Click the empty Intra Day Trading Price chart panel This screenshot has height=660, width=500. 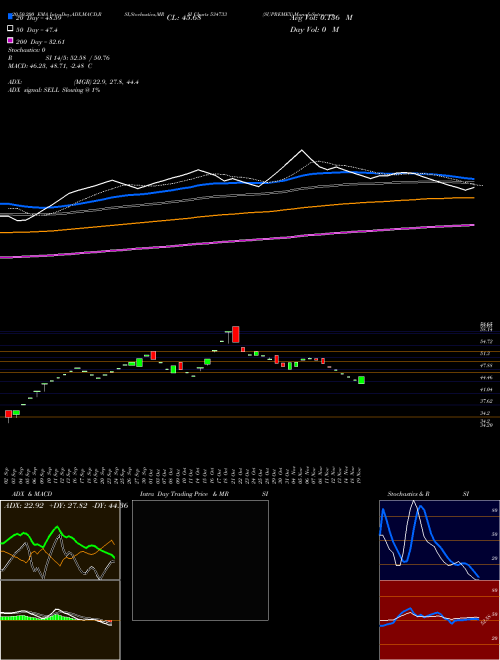click(x=200, y=560)
